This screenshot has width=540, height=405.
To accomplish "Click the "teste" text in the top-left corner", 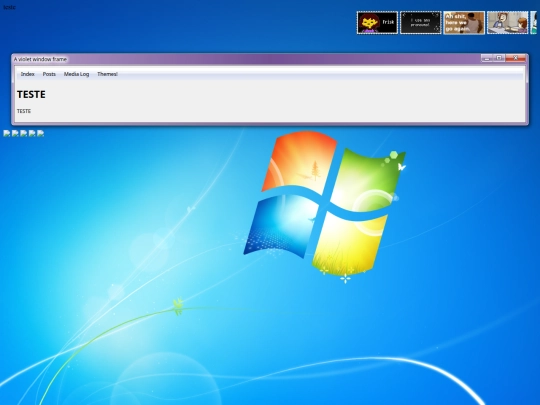I will 9,7.
